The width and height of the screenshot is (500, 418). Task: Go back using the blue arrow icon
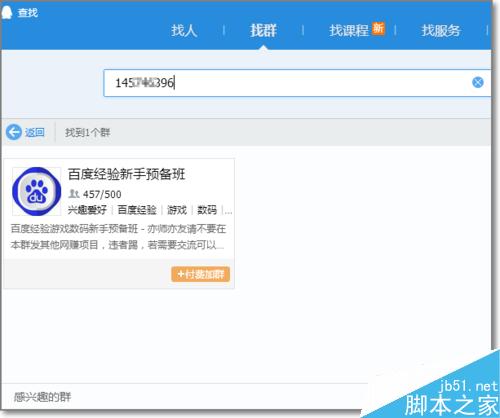pos(14,132)
